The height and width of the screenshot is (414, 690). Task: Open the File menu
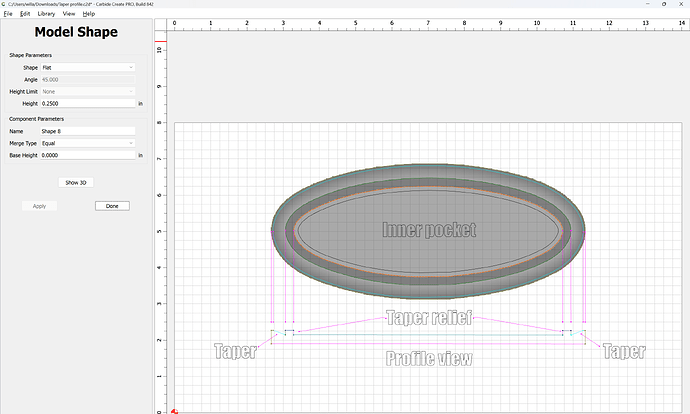tap(8, 14)
